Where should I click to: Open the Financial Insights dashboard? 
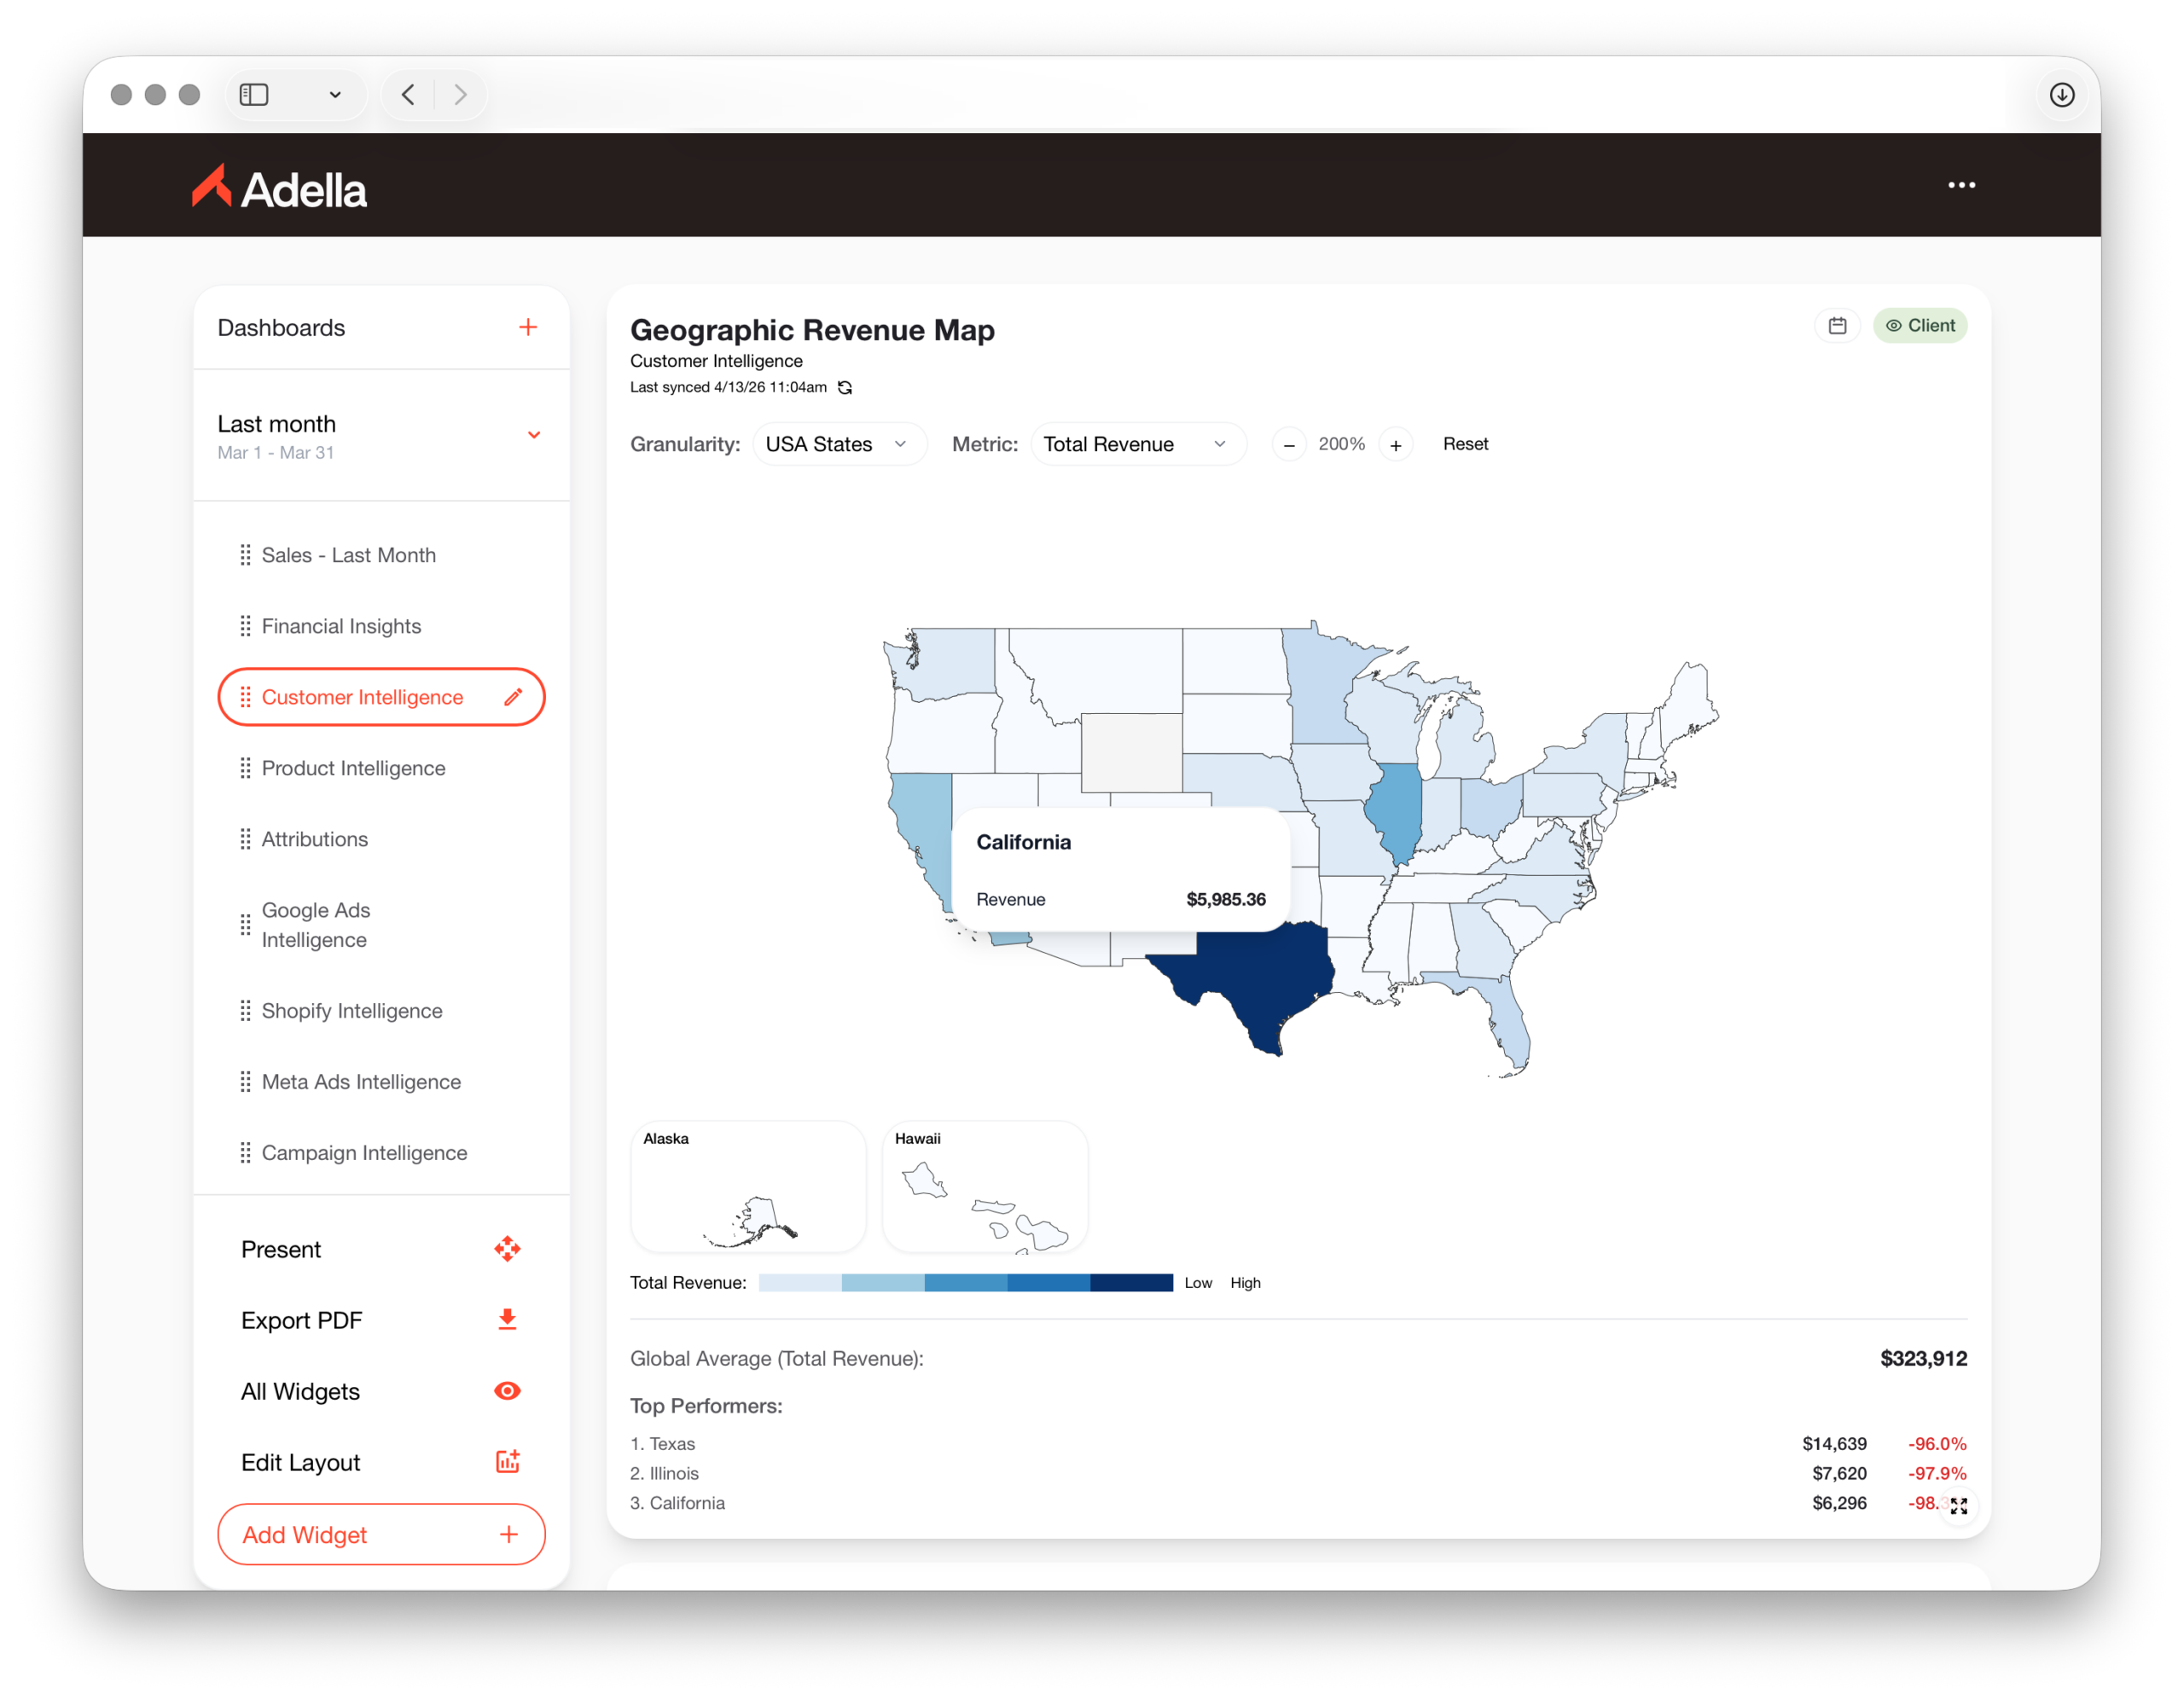(341, 626)
